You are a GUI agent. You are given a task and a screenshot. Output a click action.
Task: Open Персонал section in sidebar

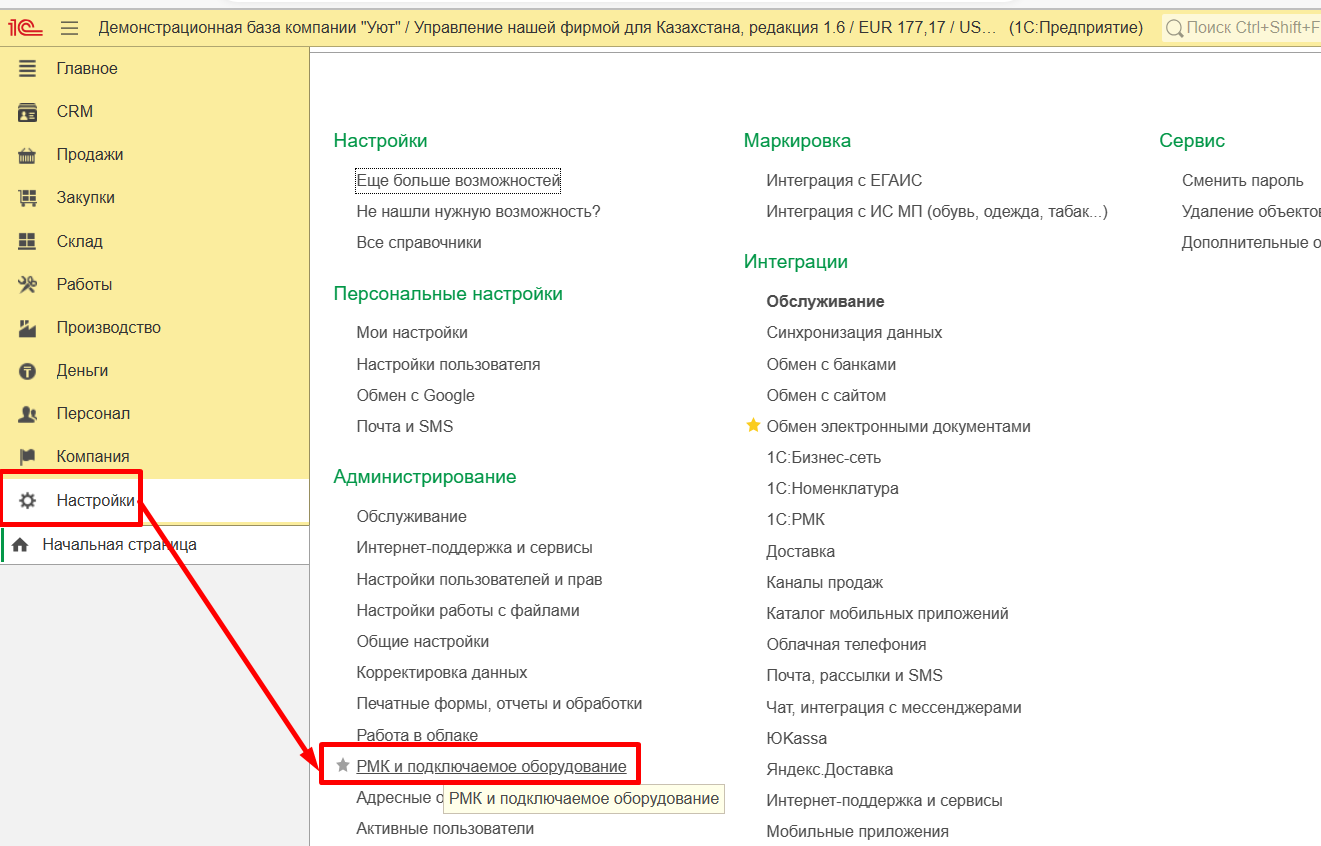[x=93, y=413]
